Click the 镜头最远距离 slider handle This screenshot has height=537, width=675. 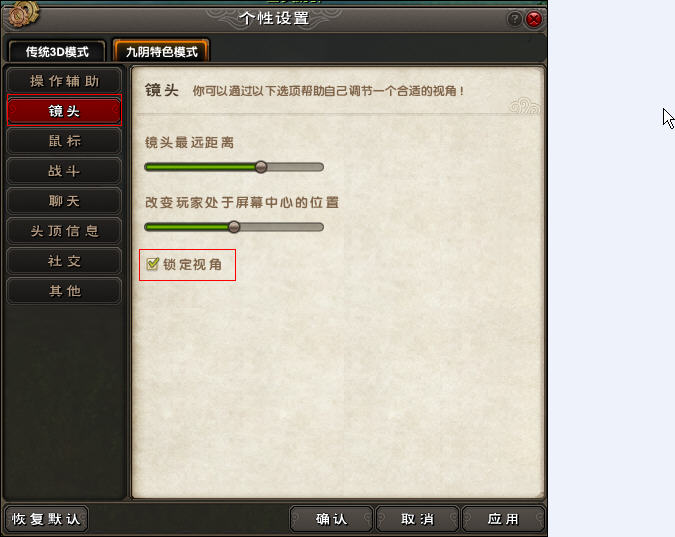click(261, 167)
